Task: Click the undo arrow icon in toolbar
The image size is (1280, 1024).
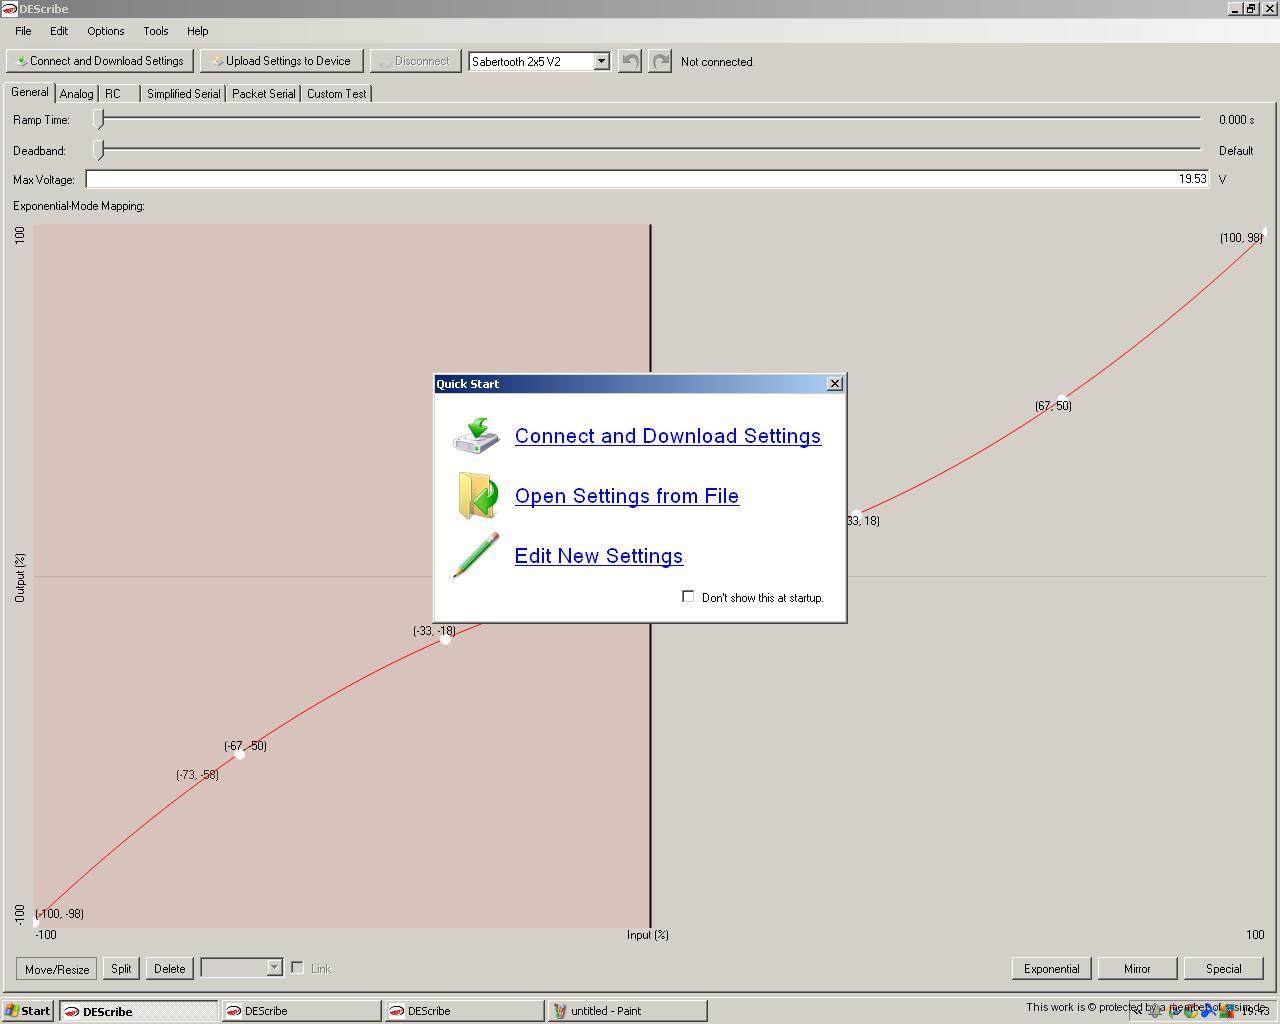Action: pyautogui.click(x=630, y=61)
